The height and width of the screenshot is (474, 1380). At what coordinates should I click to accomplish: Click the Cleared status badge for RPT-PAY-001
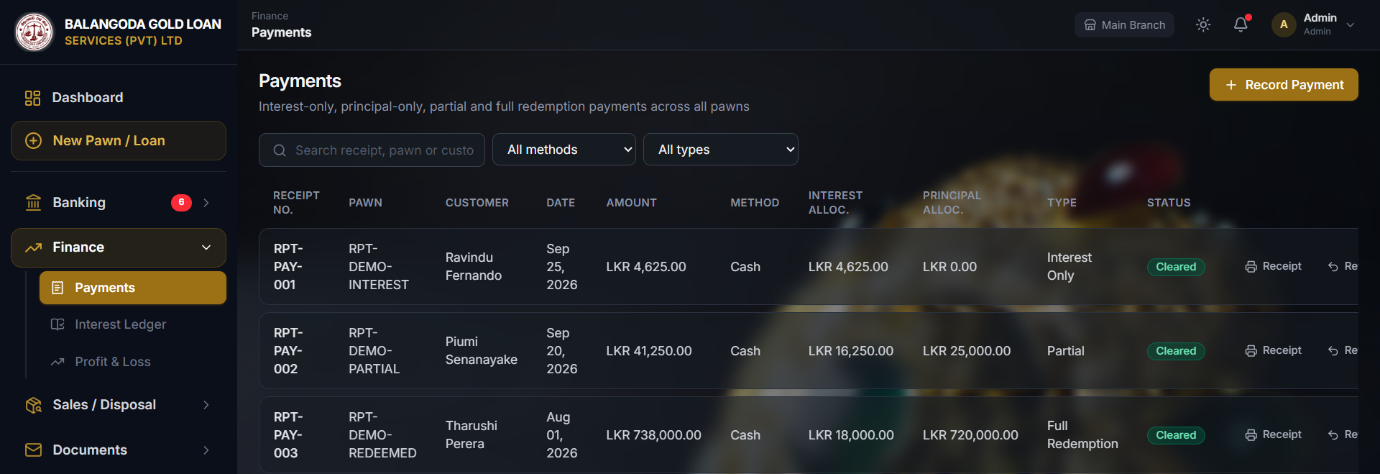[x=1176, y=267]
